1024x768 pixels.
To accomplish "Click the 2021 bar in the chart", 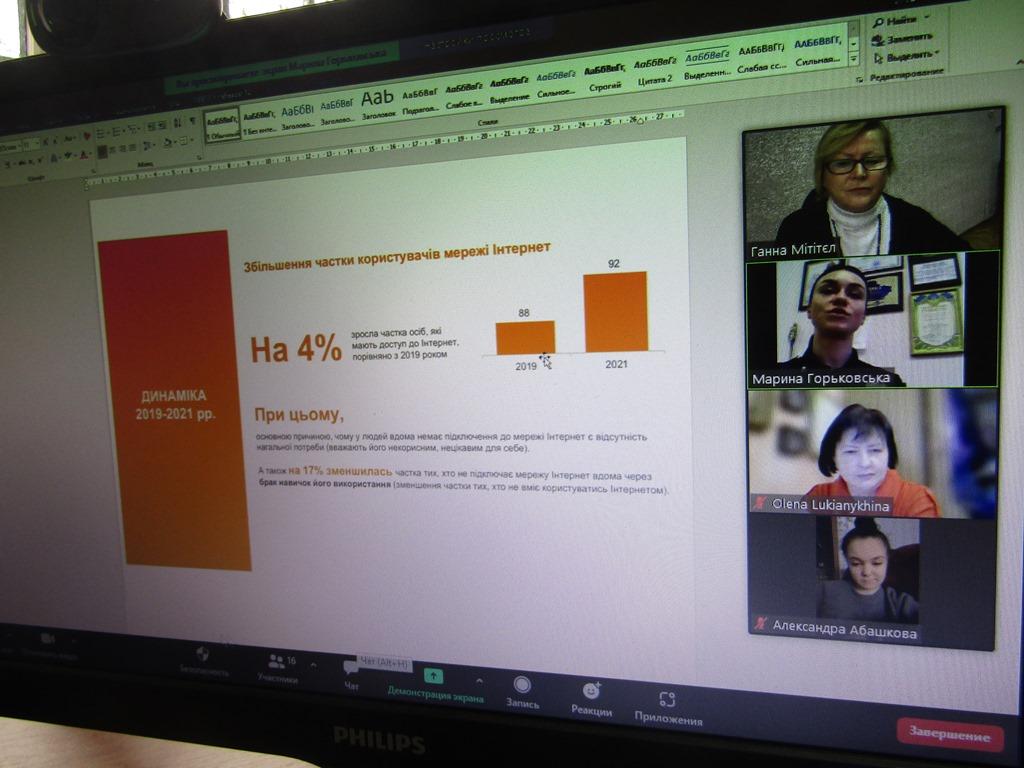I will coord(616,312).
